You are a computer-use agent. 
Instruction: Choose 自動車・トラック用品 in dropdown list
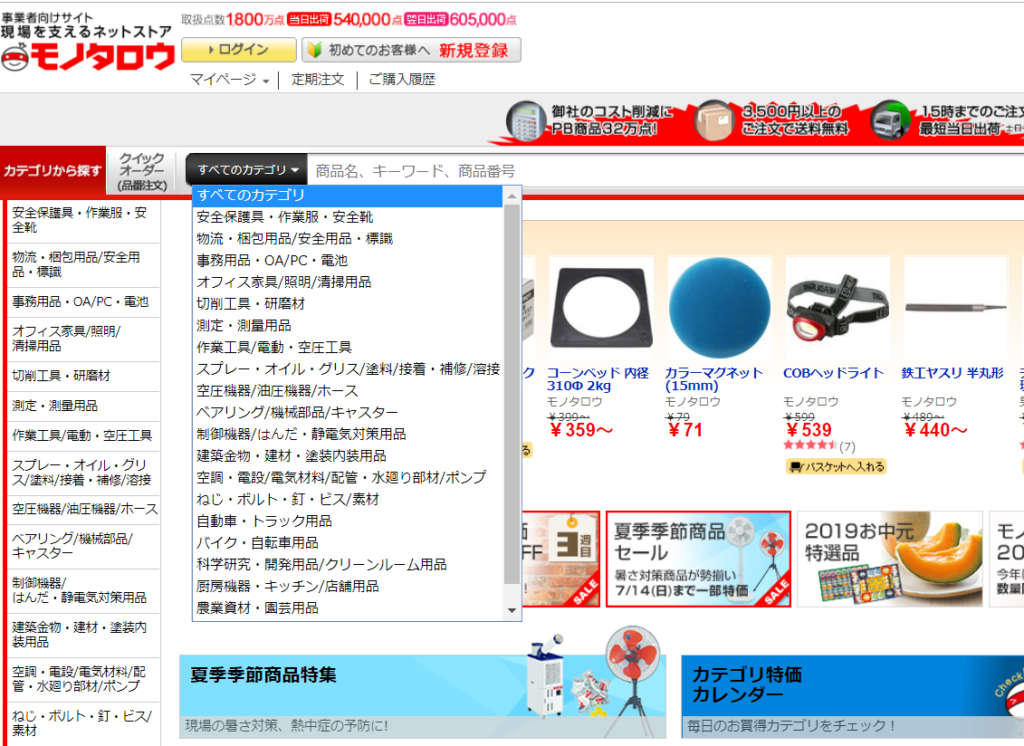click(x=348, y=521)
